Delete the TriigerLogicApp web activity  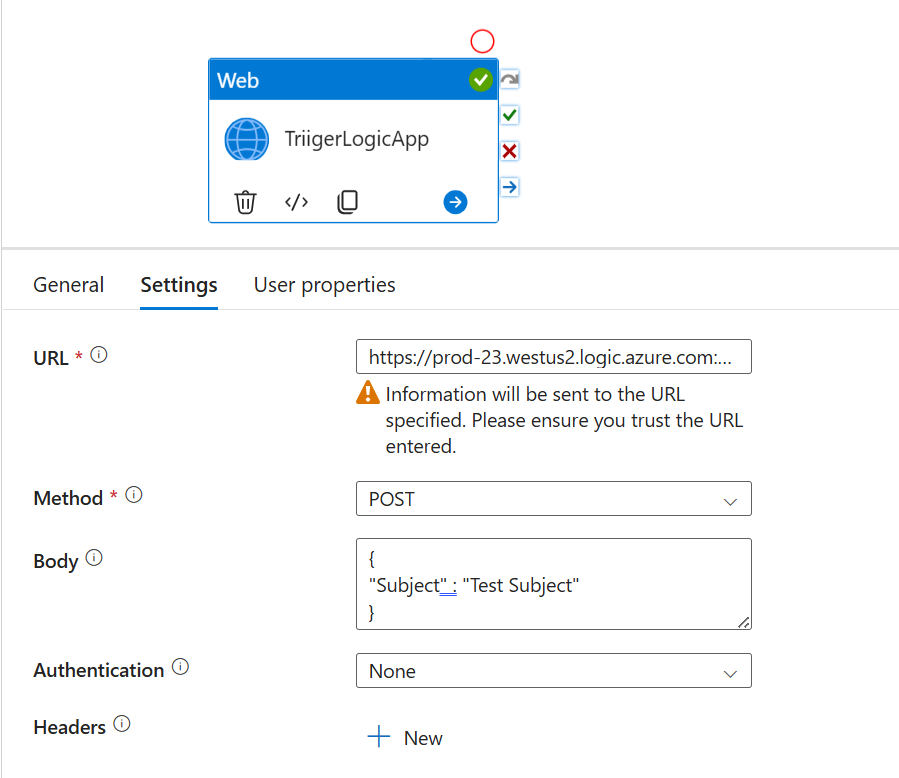(x=245, y=202)
